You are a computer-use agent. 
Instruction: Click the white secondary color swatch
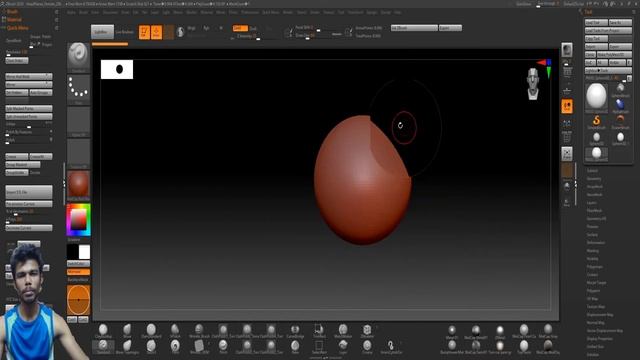84,252
